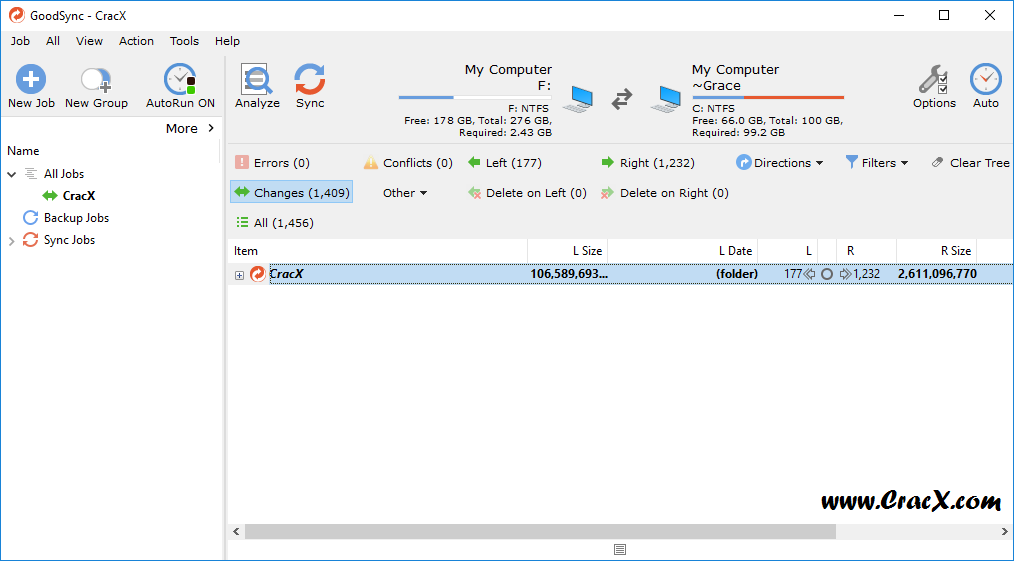
Task: Click the Item column header
Action: tap(378, 251)
